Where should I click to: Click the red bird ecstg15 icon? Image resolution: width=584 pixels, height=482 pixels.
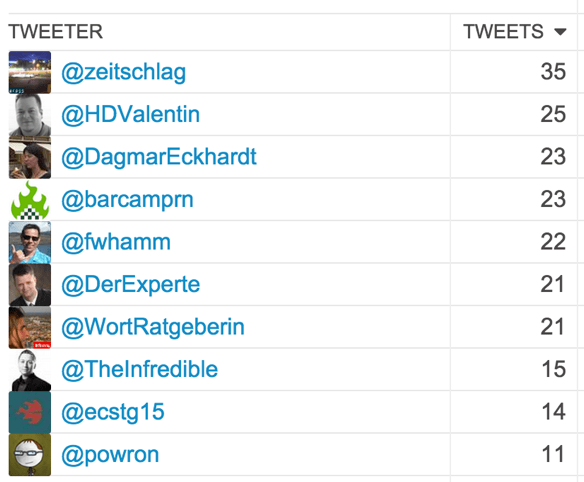pos(30,412)
